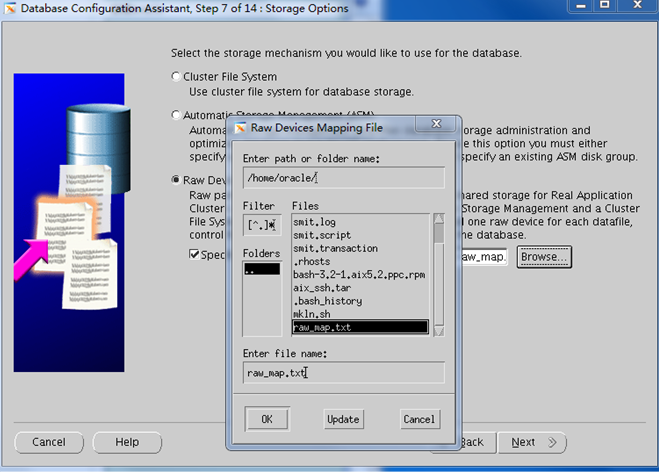Click the Raw Devices Mapping File dialog icon
The height and width of the screenshot is (472, 659).
pos(240,128)
